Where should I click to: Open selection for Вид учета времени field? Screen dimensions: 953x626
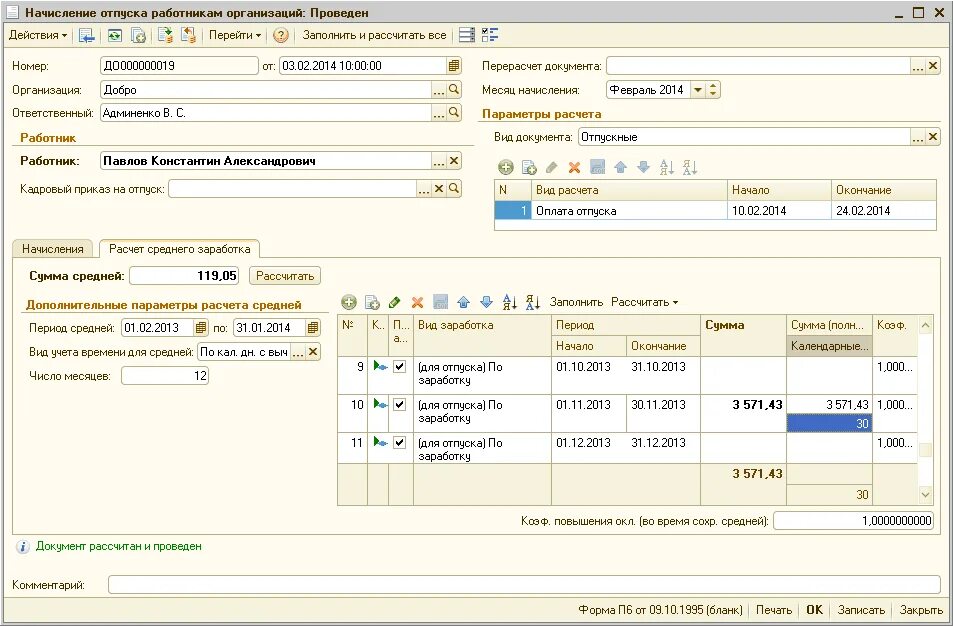tap(298, 352)
